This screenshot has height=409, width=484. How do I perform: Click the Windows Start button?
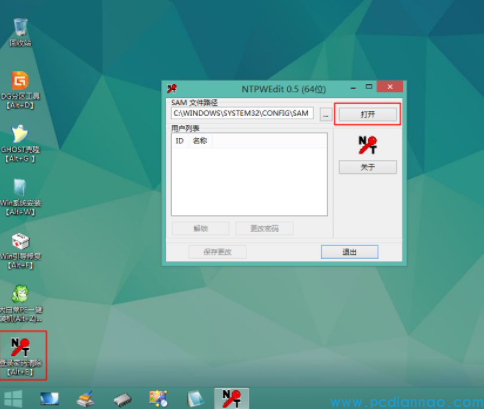[x=13, y=399]
